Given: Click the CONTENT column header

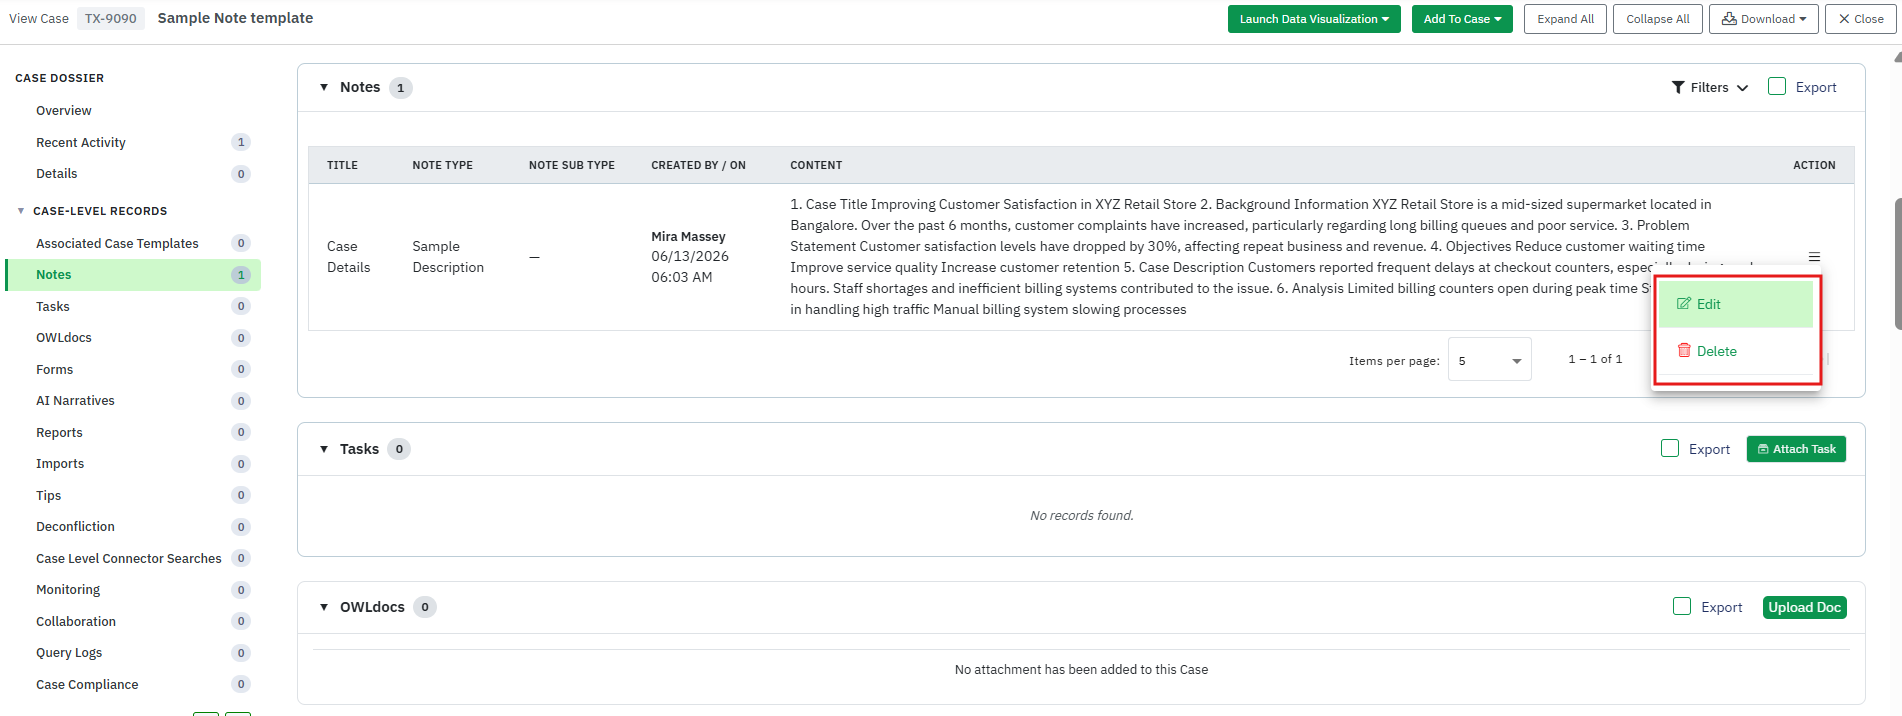Looking at the screenshot, I should (816, 165).
